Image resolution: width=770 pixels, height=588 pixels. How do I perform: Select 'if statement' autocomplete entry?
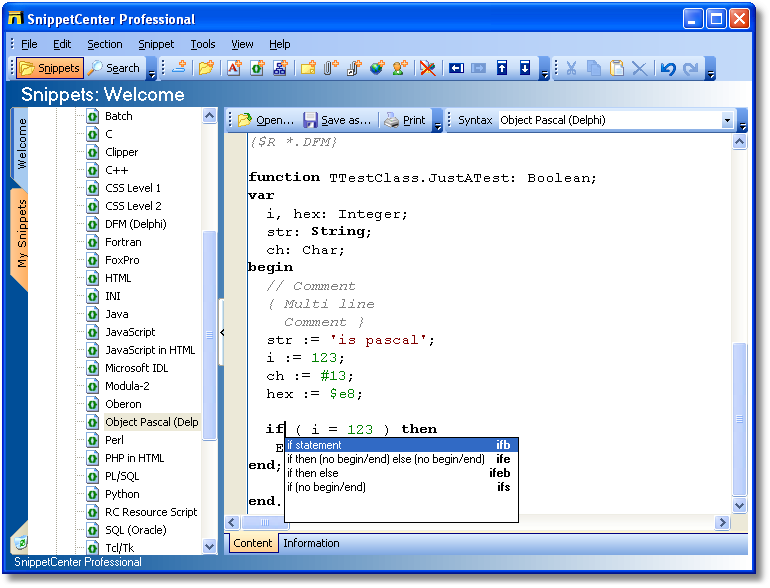400,446
